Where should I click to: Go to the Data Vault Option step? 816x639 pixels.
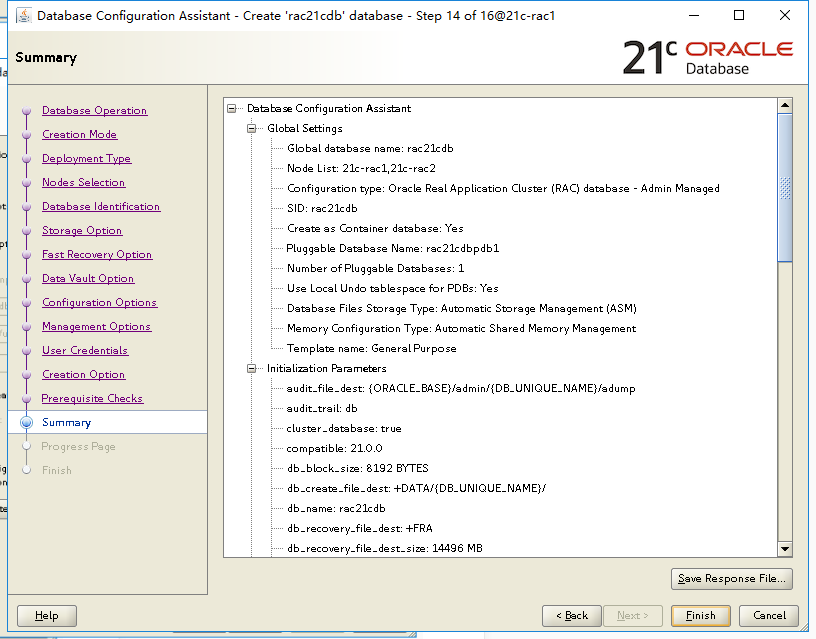coord(88,278)
